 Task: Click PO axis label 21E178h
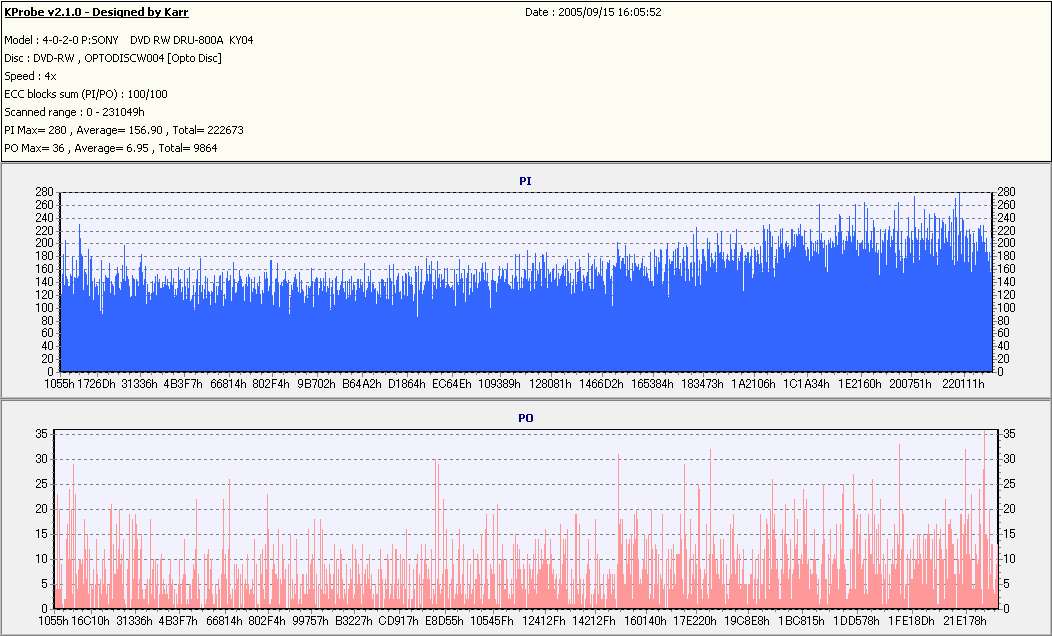coord(965,621)
